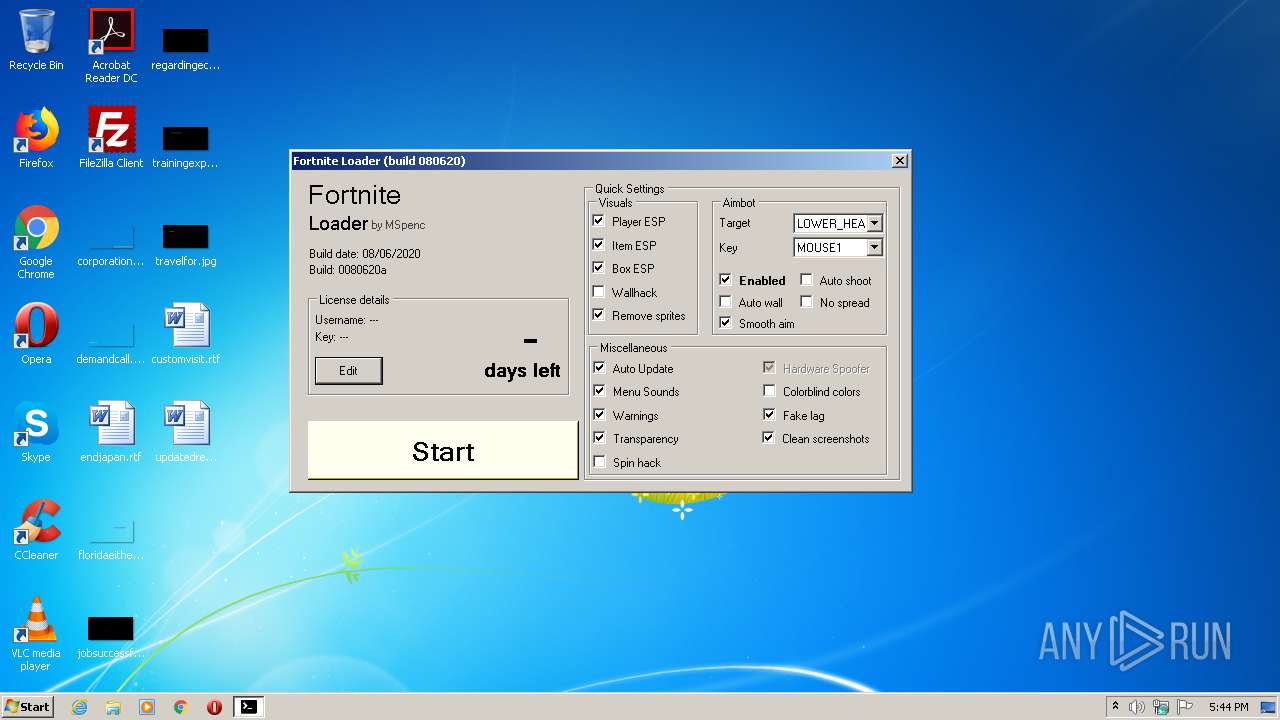
Task: Uncheck the aimbot Enabled checkbox
Action: click(x=726, y=280)
